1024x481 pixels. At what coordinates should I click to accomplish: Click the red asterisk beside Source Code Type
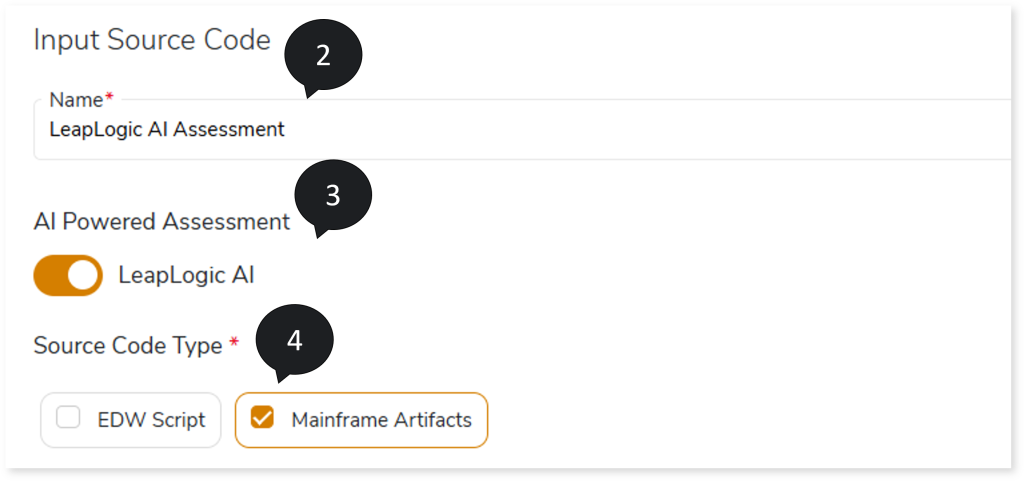point(234,343)
